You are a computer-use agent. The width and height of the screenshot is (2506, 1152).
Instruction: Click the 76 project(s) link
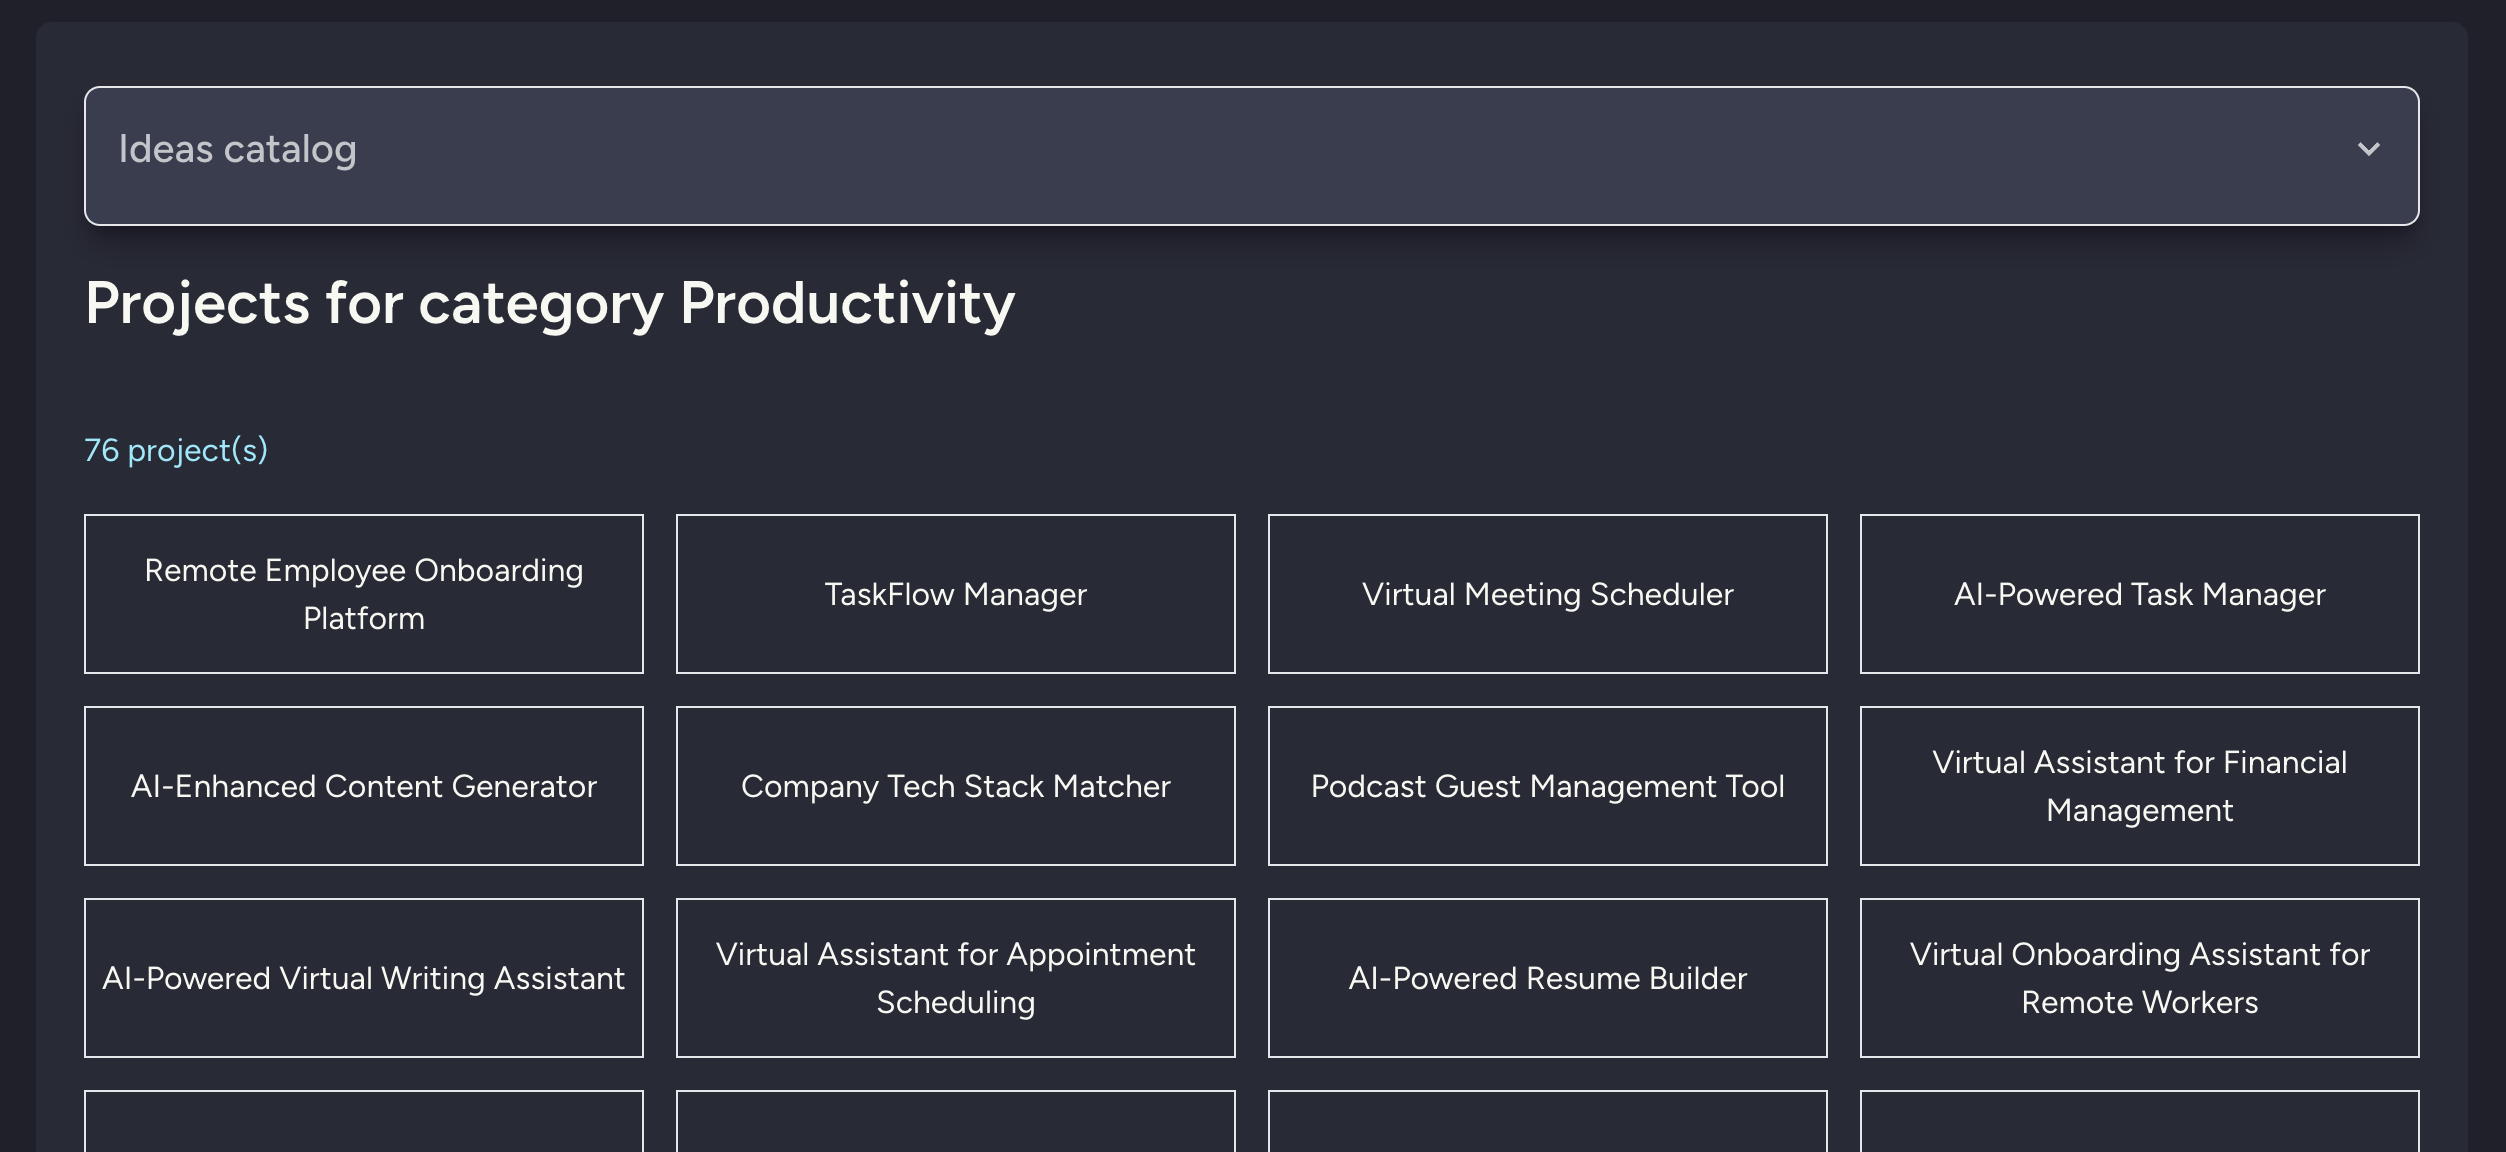pos(176,451)
